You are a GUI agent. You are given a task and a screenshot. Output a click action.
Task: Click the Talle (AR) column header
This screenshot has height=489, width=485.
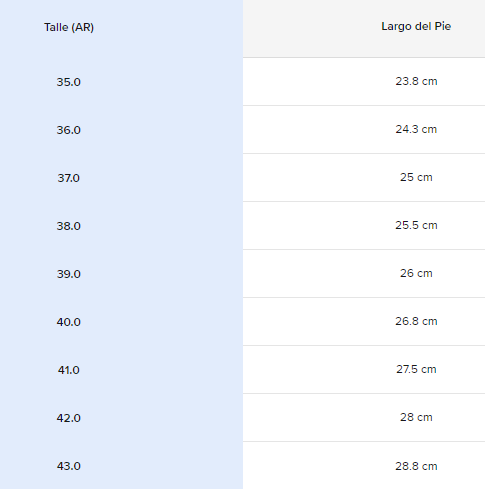(x=69, y=27)
